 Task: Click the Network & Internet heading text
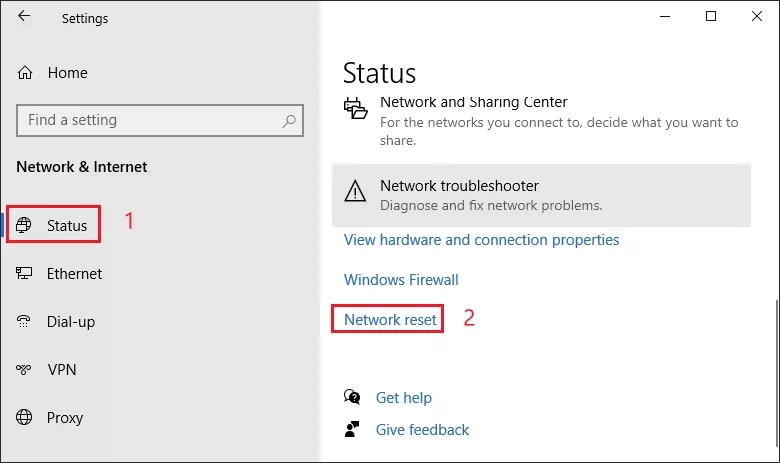pos(82,167)
